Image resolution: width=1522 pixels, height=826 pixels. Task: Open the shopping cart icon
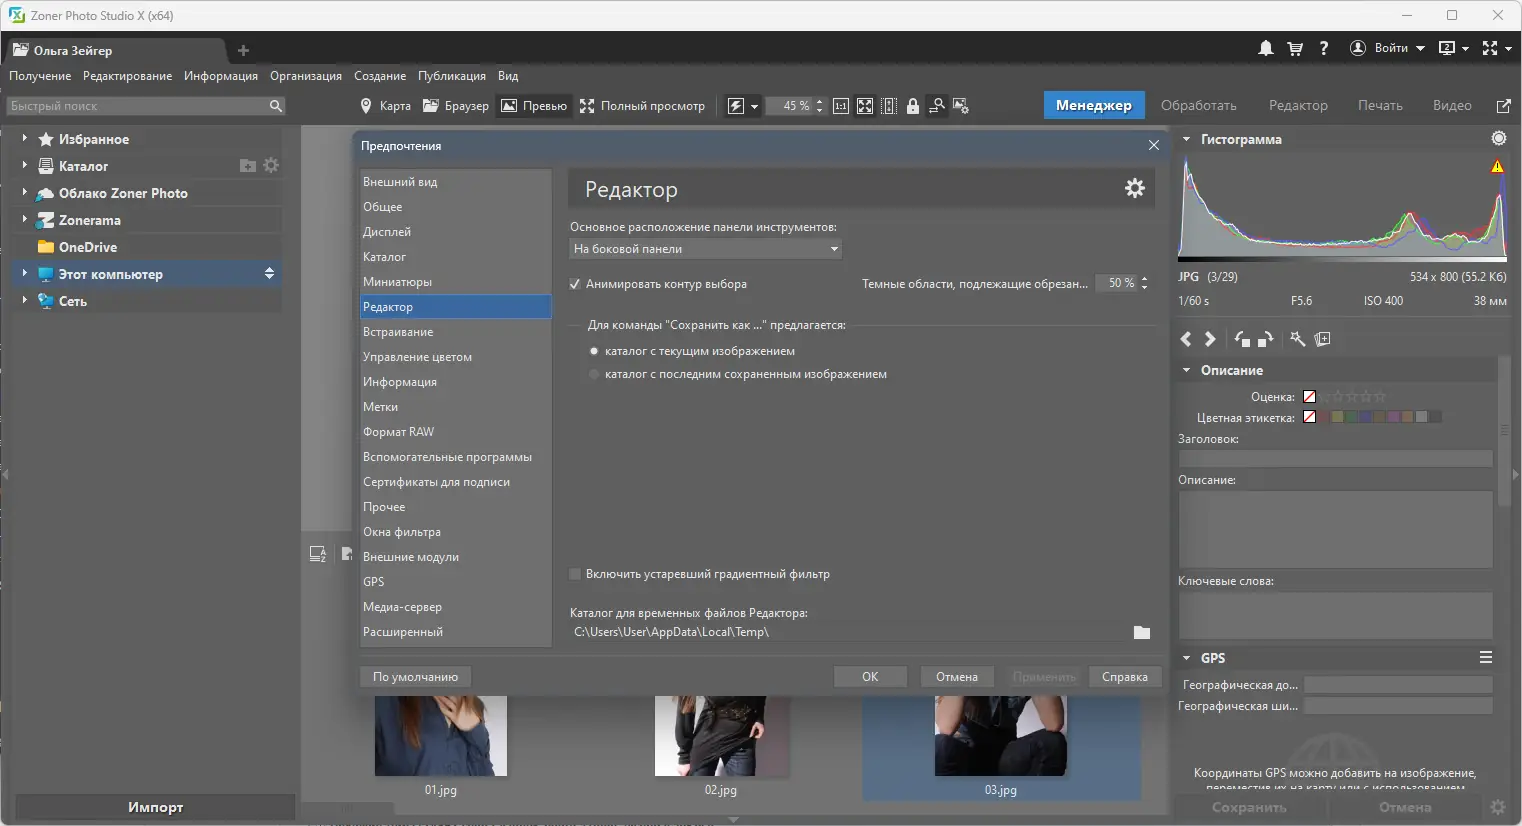click(1295, 48)
